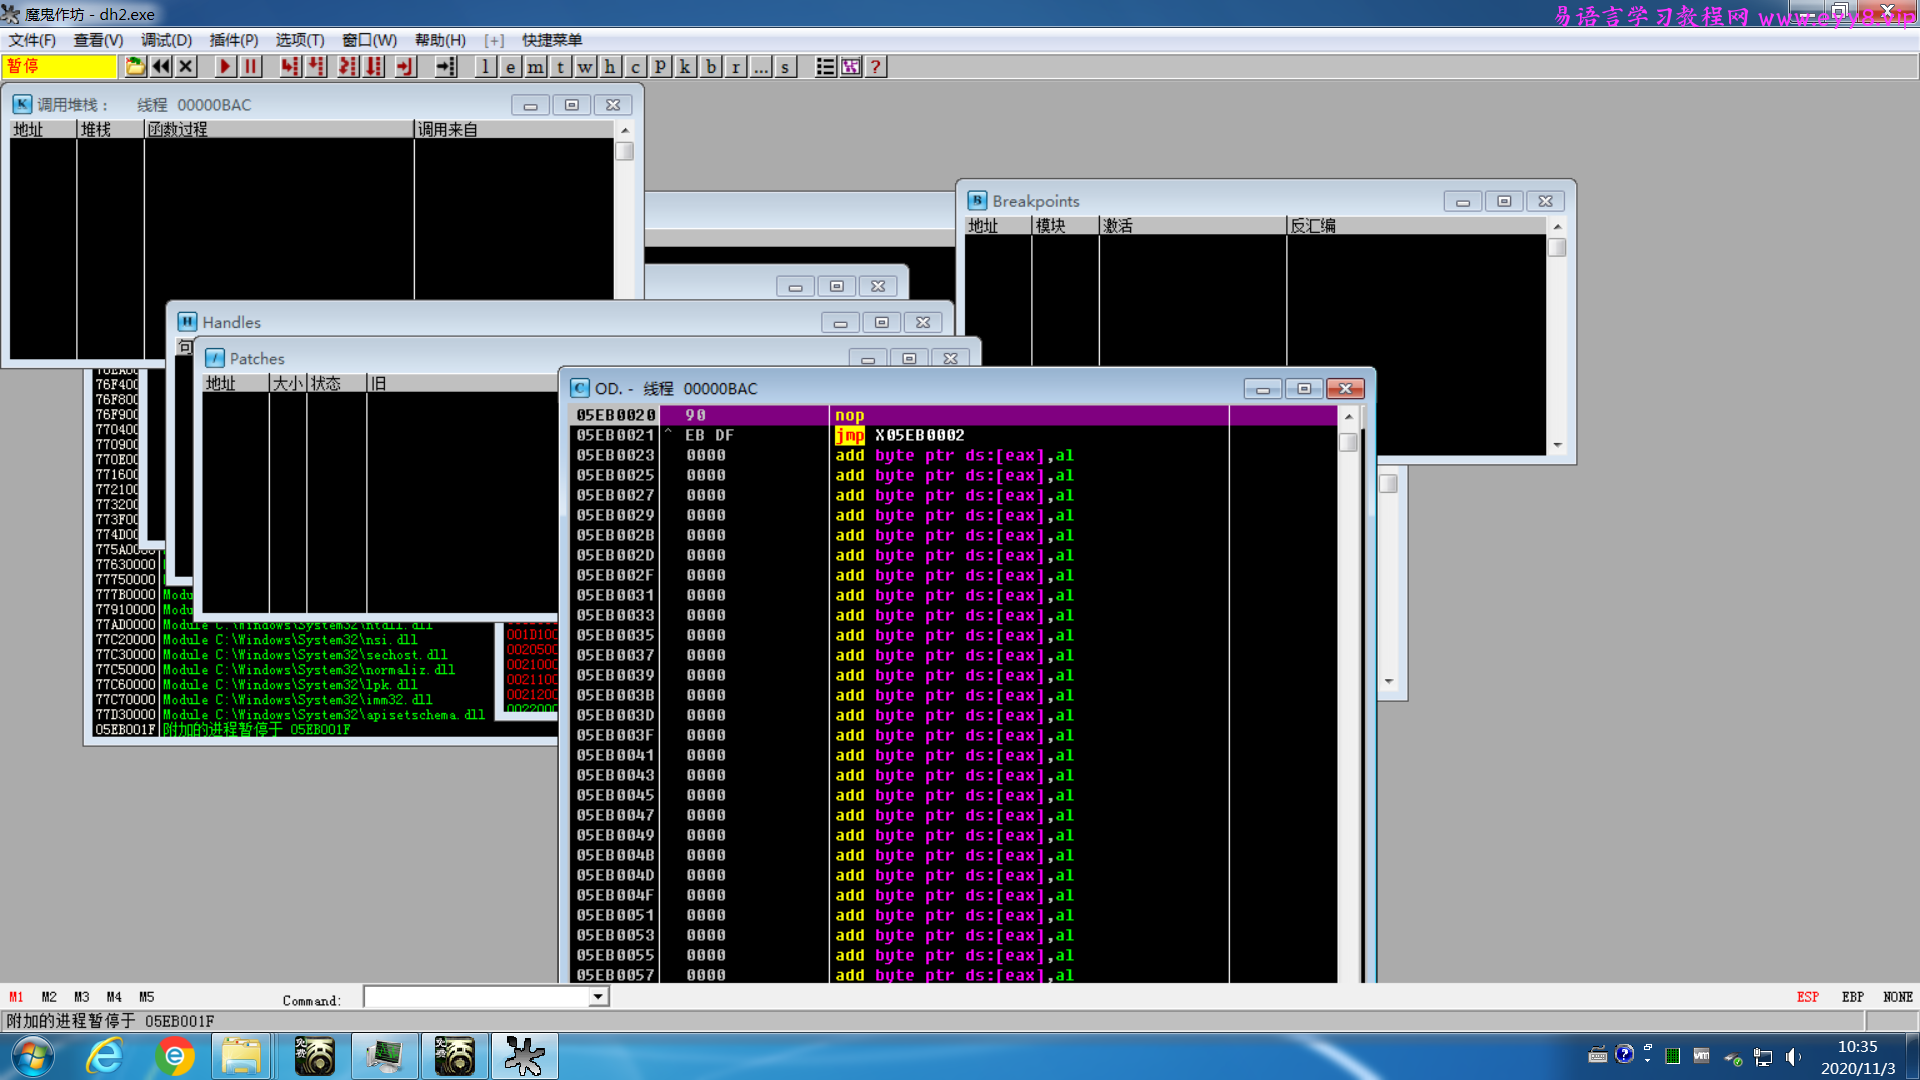
Task: Switch to memory window M2
Action: click(49, 997)
